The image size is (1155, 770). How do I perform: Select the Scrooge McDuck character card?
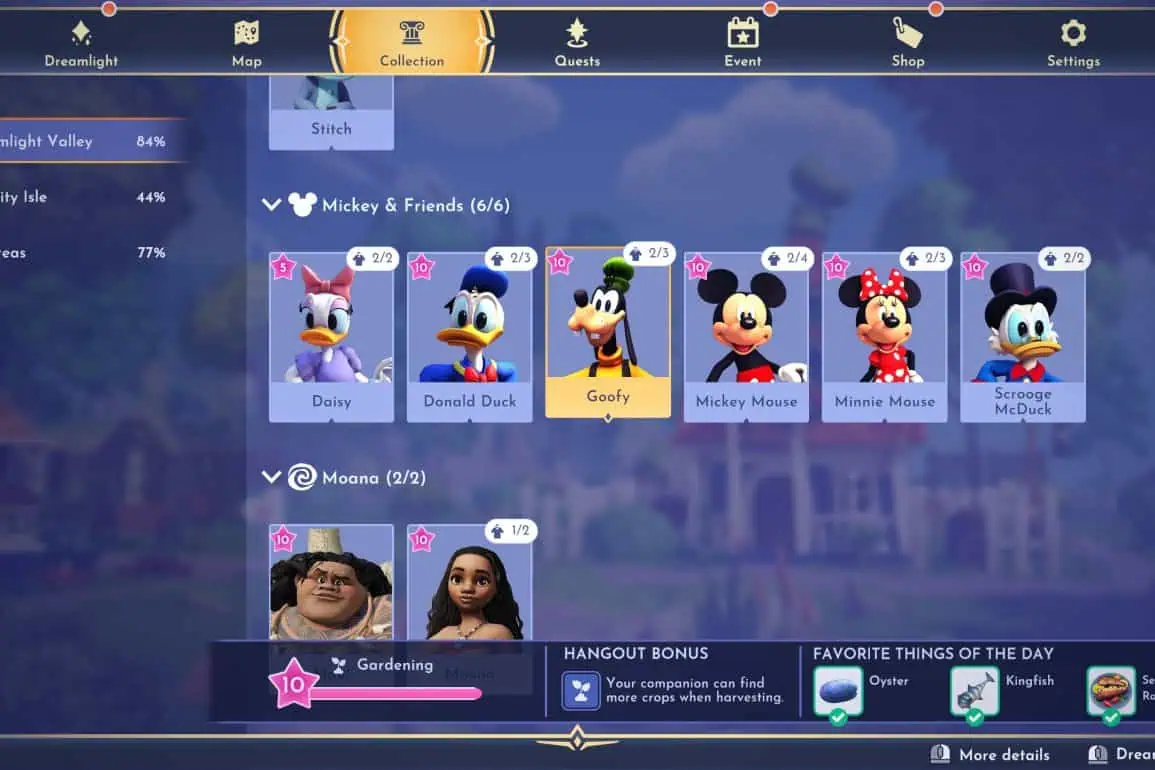click(1022, 337)
